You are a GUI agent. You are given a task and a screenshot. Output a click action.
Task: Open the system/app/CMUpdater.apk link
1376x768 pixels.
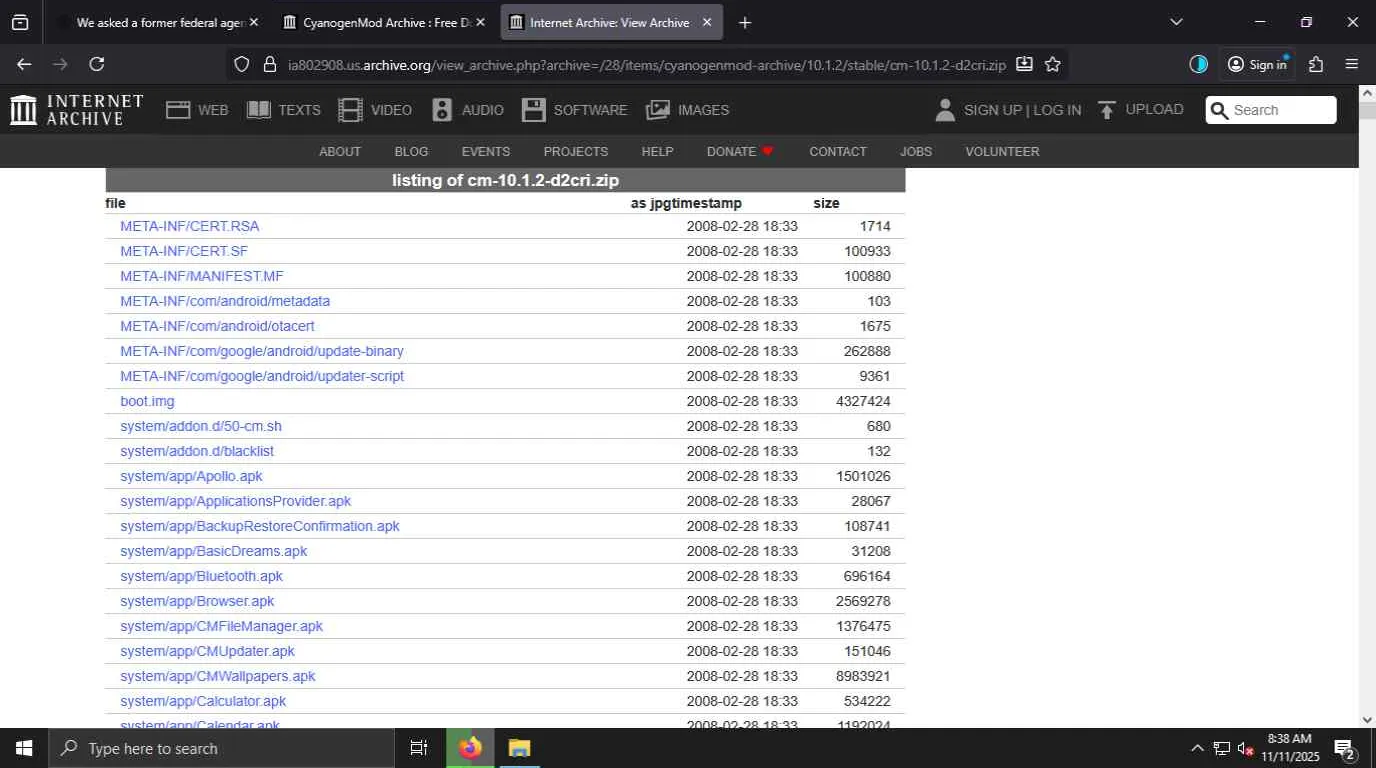click(x=208, y=651)
